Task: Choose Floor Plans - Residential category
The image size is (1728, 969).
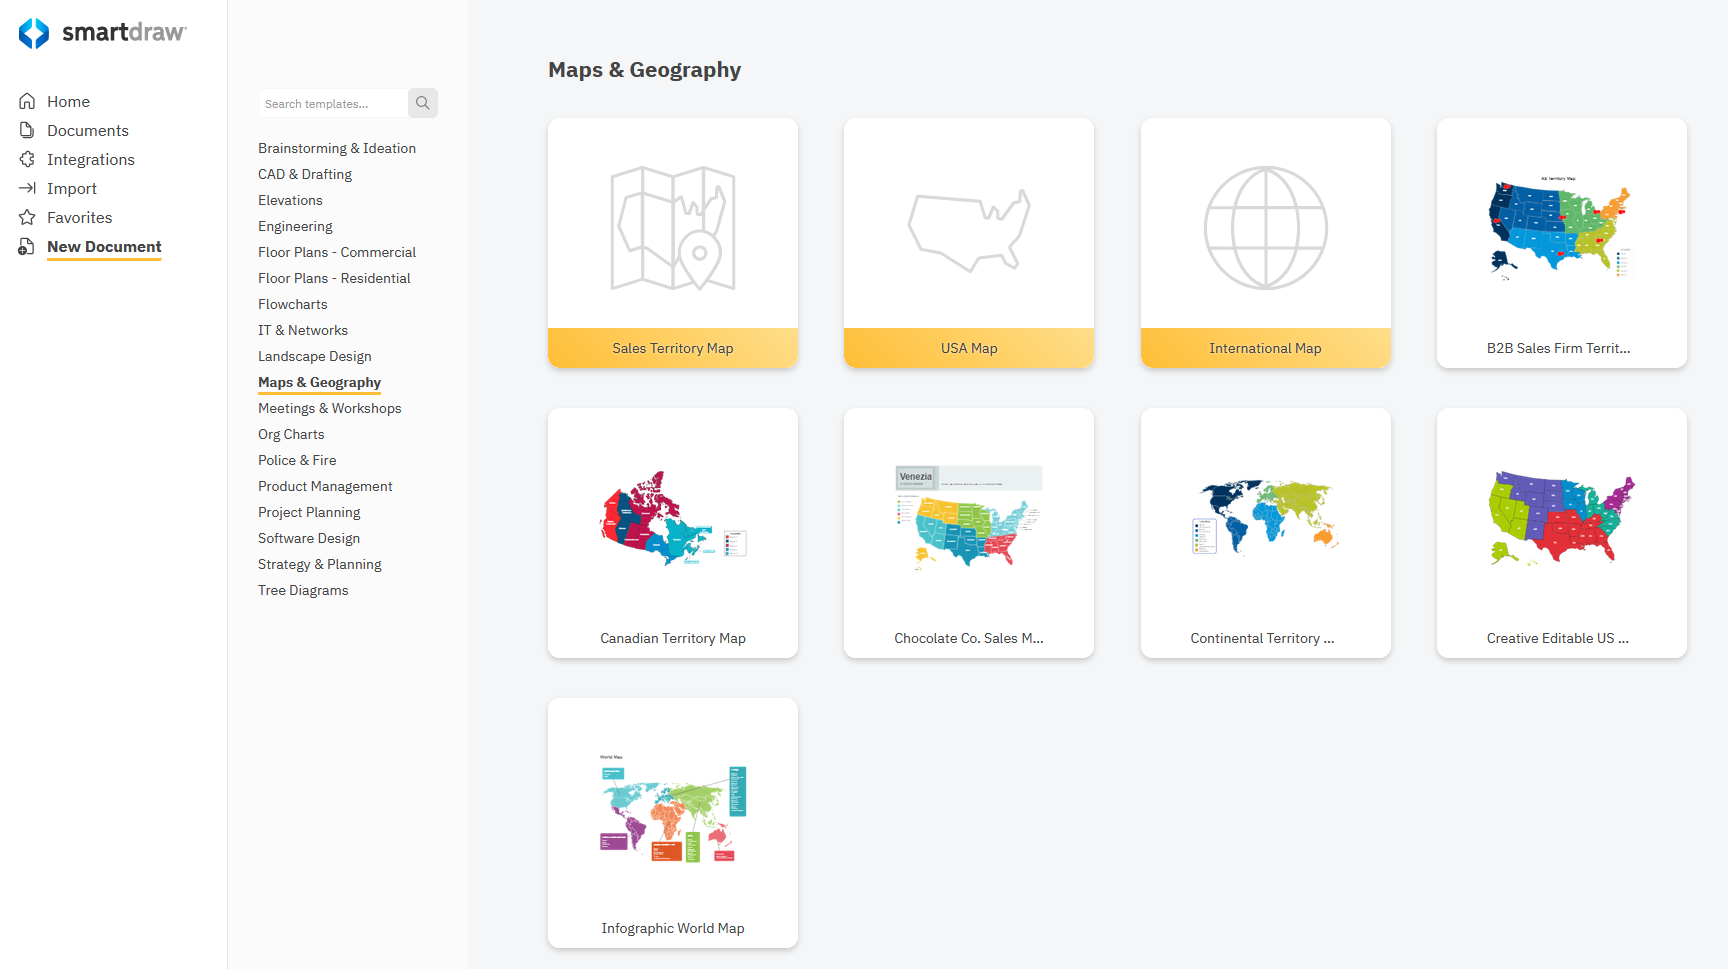Action: 334,278
